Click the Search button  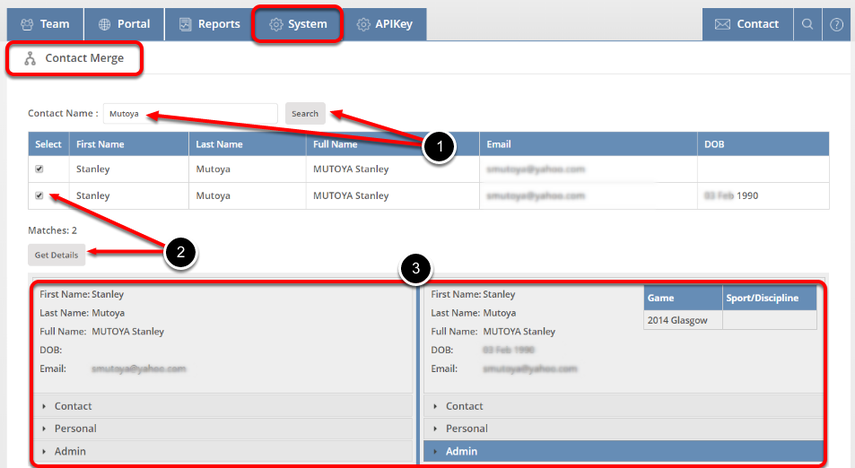305,113
